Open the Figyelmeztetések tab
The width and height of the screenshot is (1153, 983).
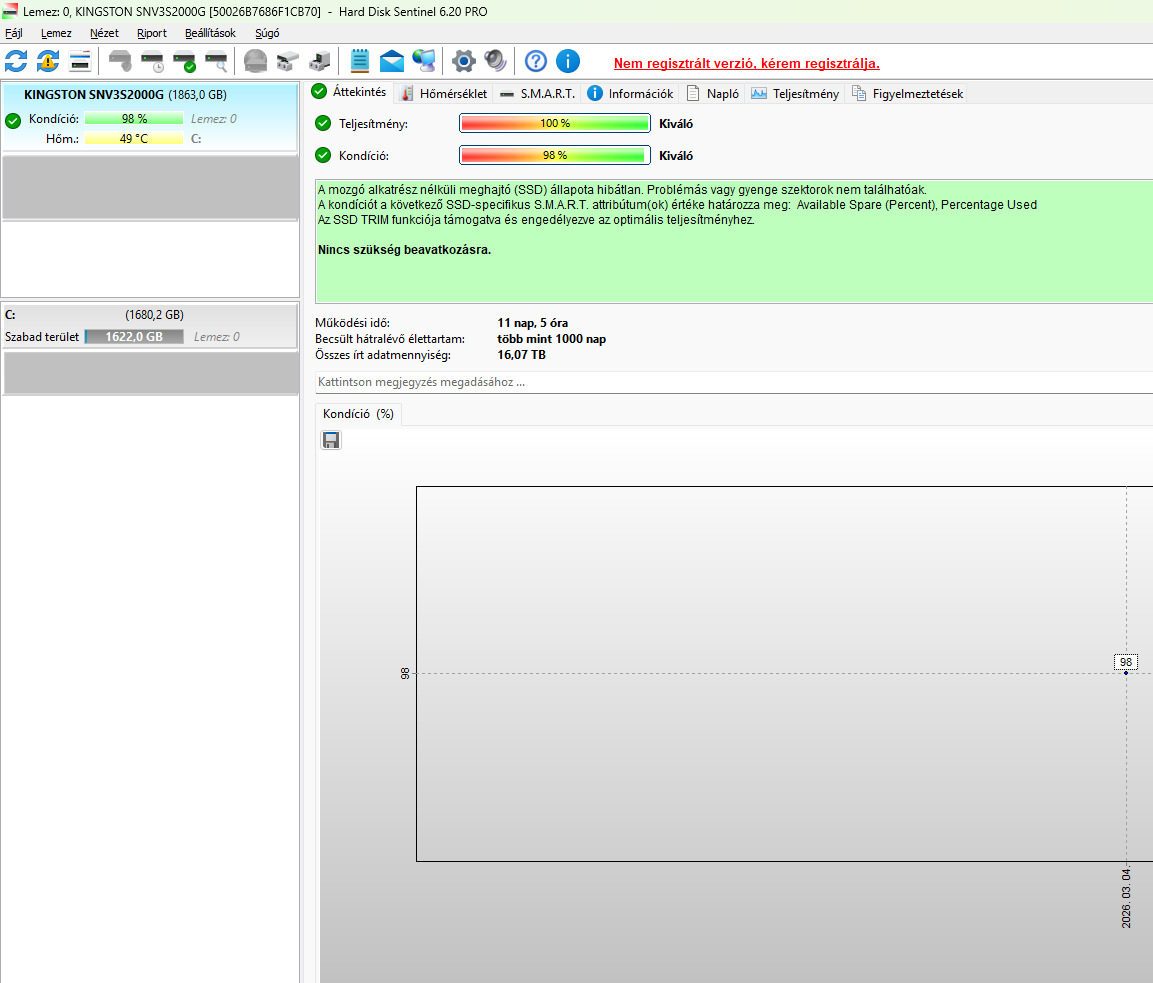tap(907, 93)
